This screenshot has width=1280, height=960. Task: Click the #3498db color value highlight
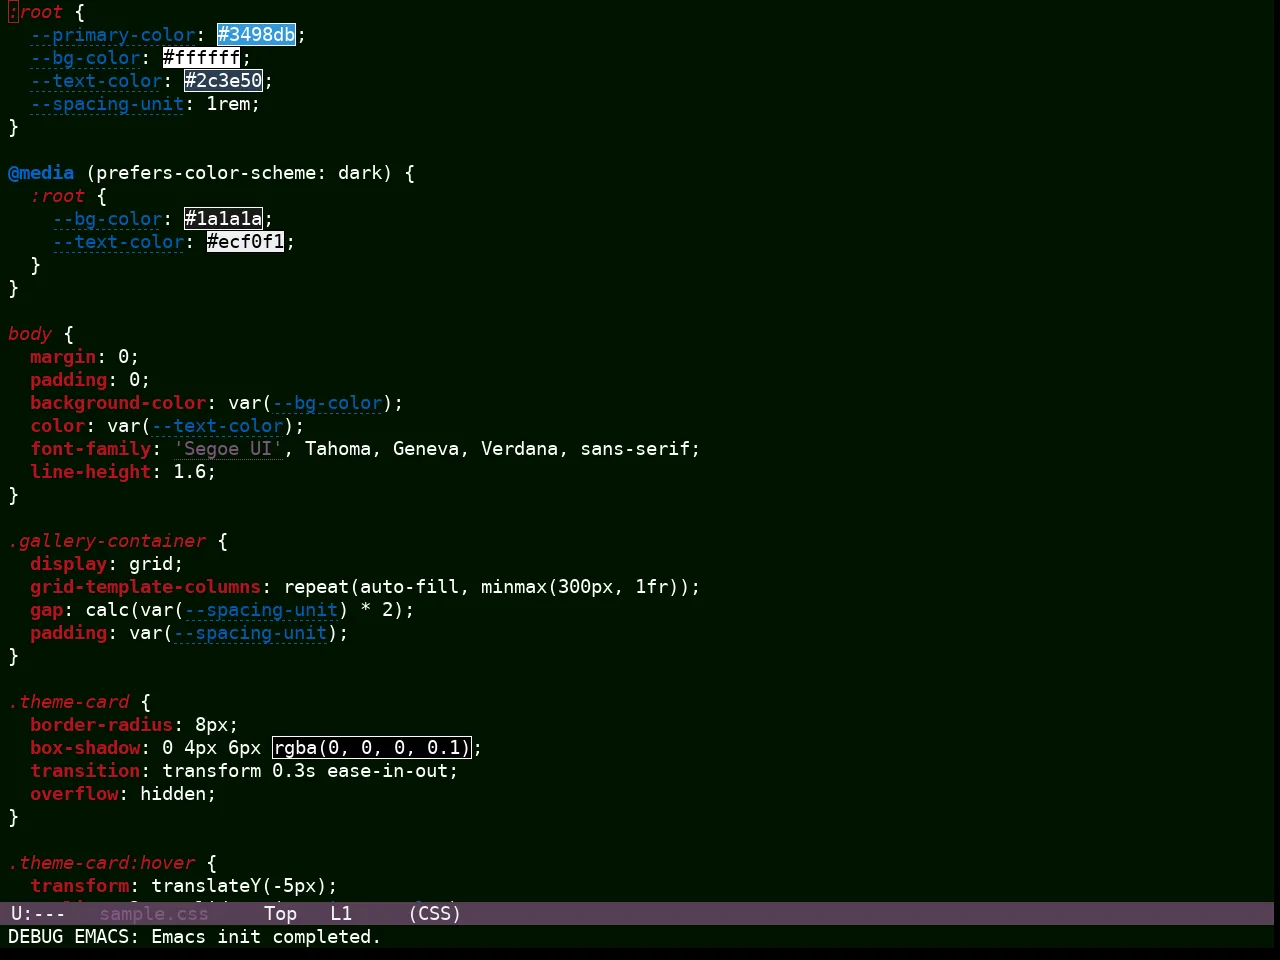pos(257,35)
